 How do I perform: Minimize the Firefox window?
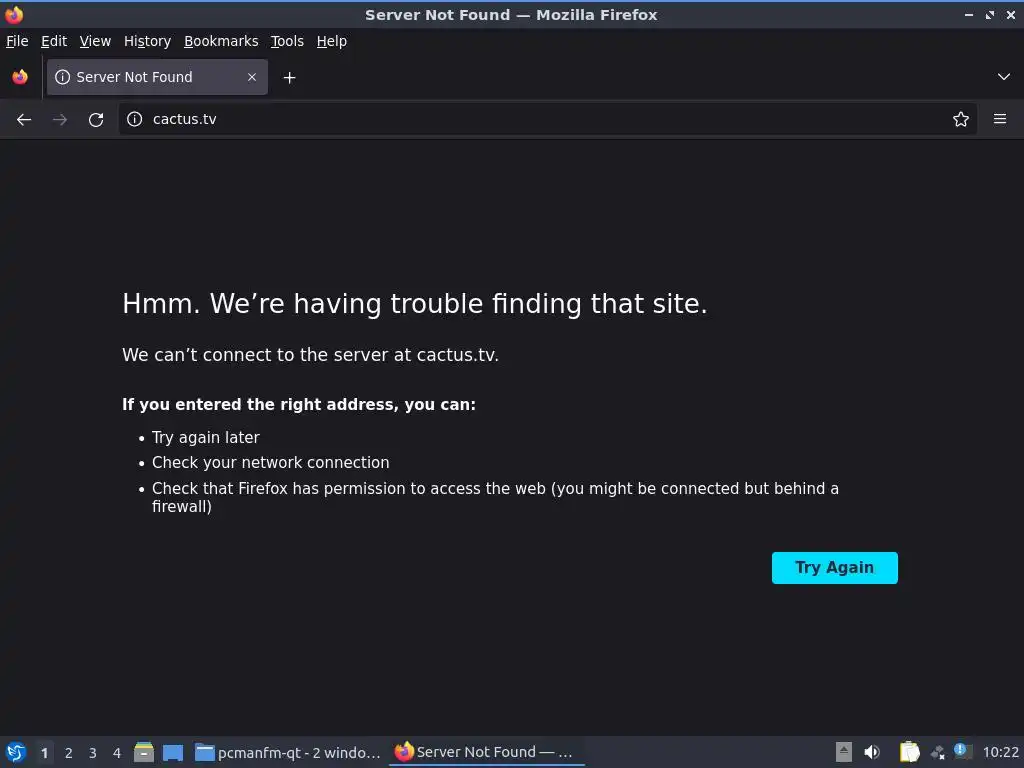pyautogui.click(x=968, y=14)
